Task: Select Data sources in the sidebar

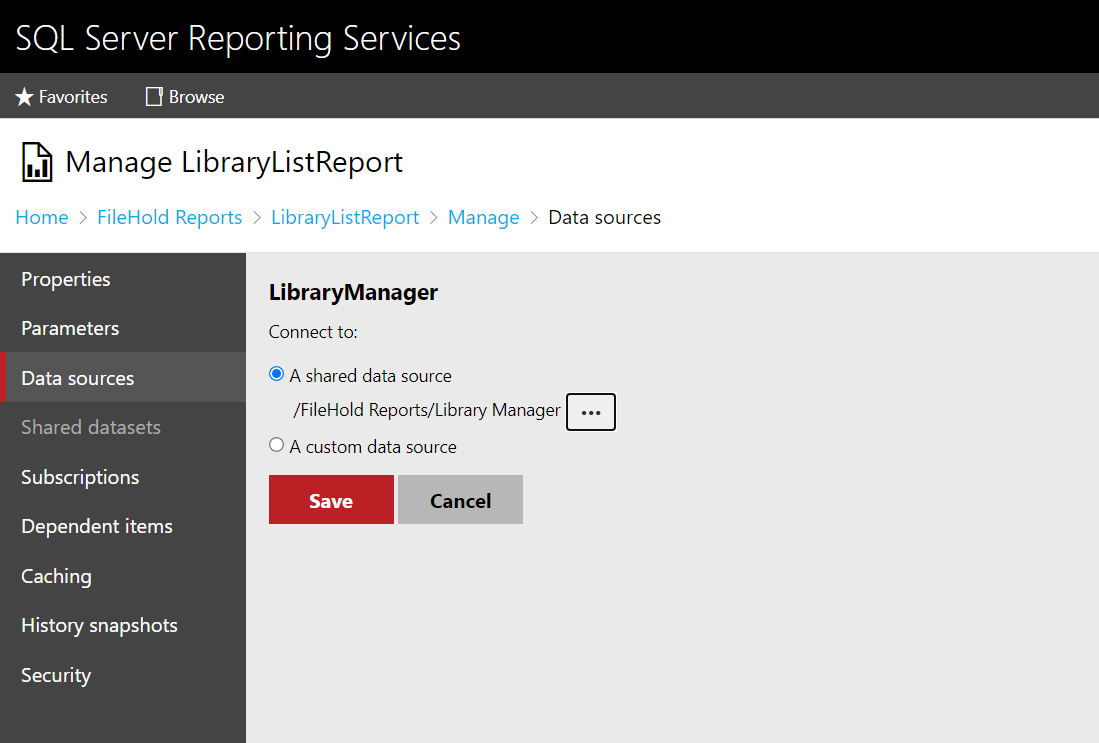Action: point(77,377)
